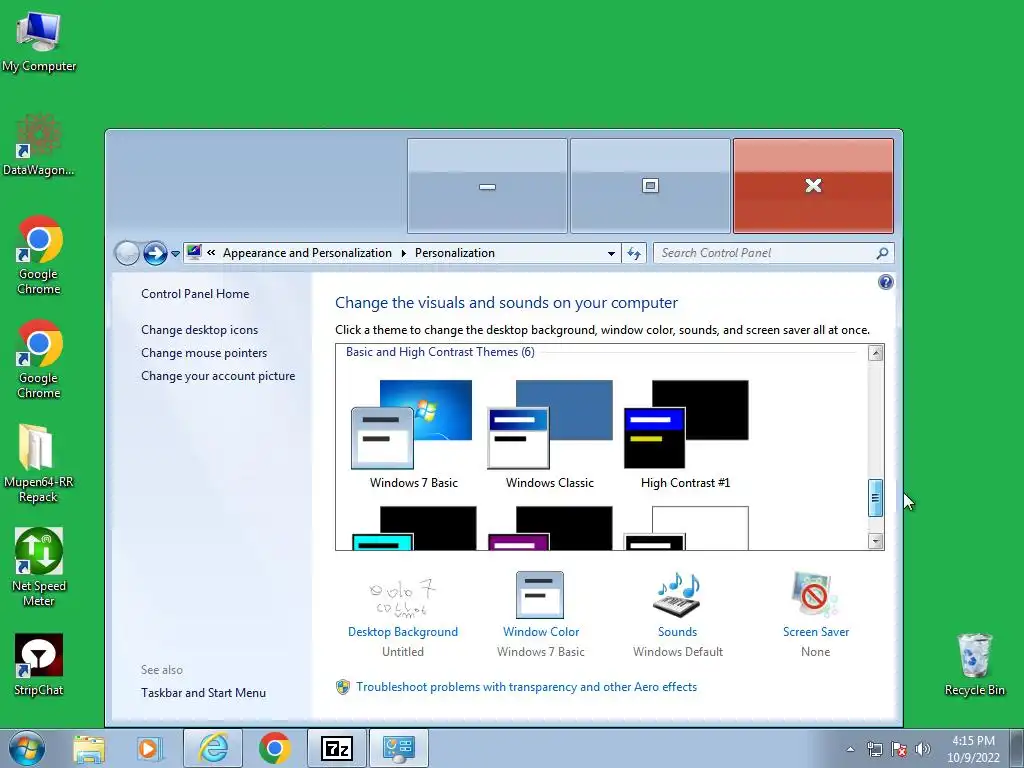Click the volume speaker tray icon
The width and height of the screenshot is (1024, 768).
tap(923, 749)
